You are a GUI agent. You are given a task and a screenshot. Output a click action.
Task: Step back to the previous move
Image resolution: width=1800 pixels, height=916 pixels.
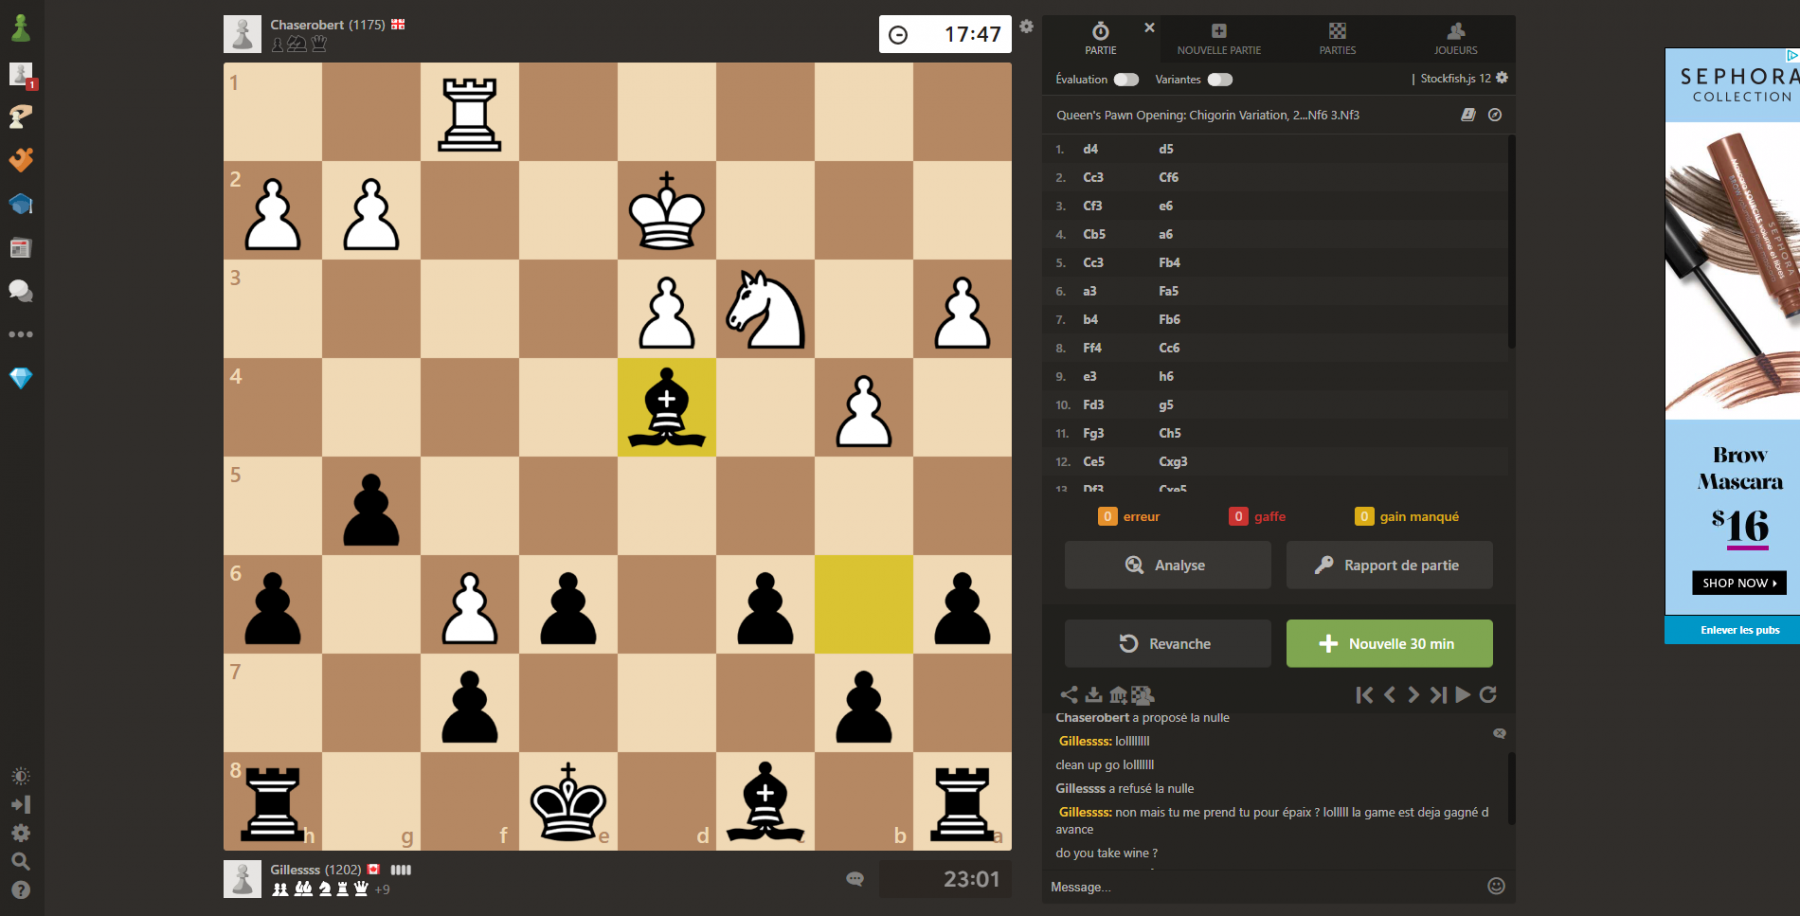click(x=1389, y=695)
